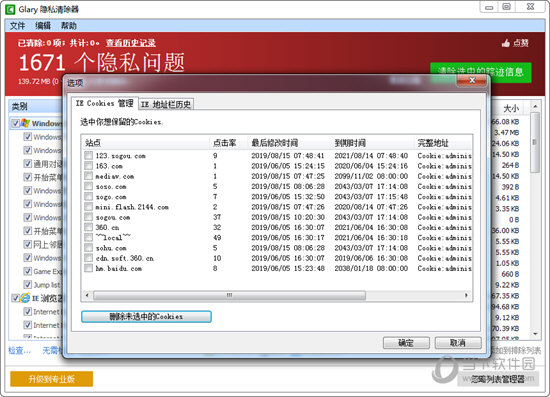Switch to IE Cookies 管理 tab
Image resolution: width=550 pixels, height=397 pixels.
pyautogui.click(x=105, y=103)
